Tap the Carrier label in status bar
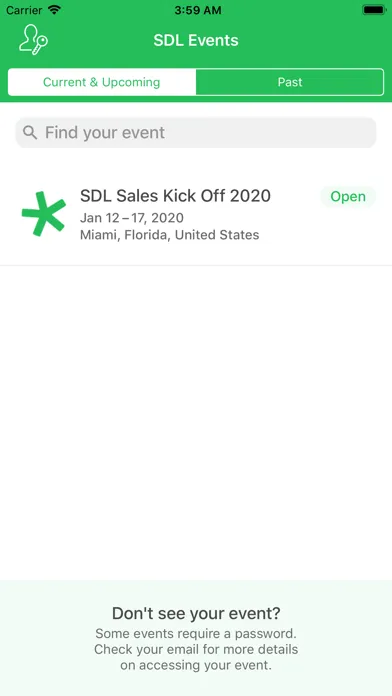The width and height of the screenshot is (392, 696). pos(24,10)
